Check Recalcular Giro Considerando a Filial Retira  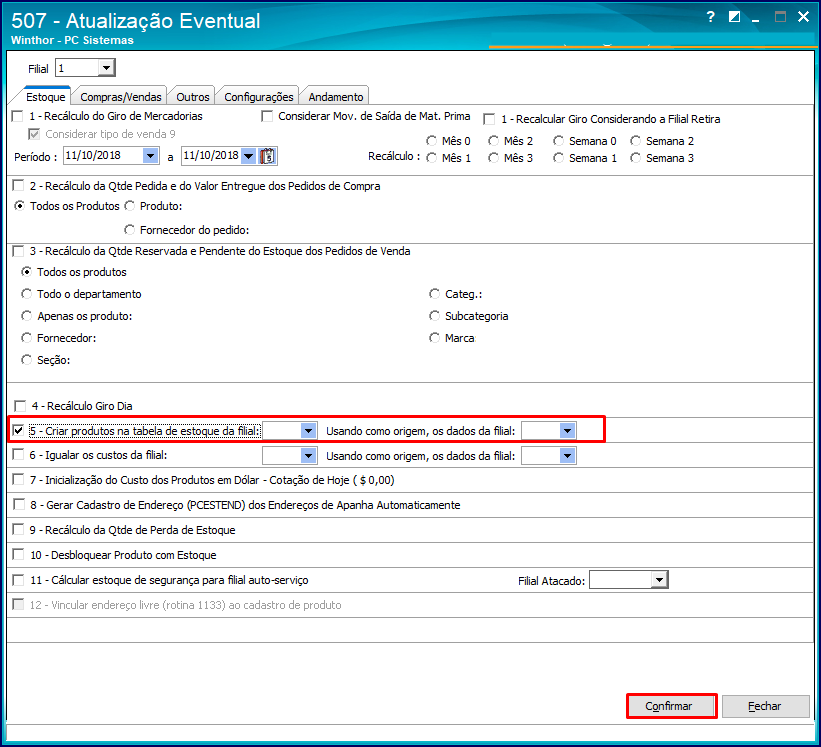point(489,119)
